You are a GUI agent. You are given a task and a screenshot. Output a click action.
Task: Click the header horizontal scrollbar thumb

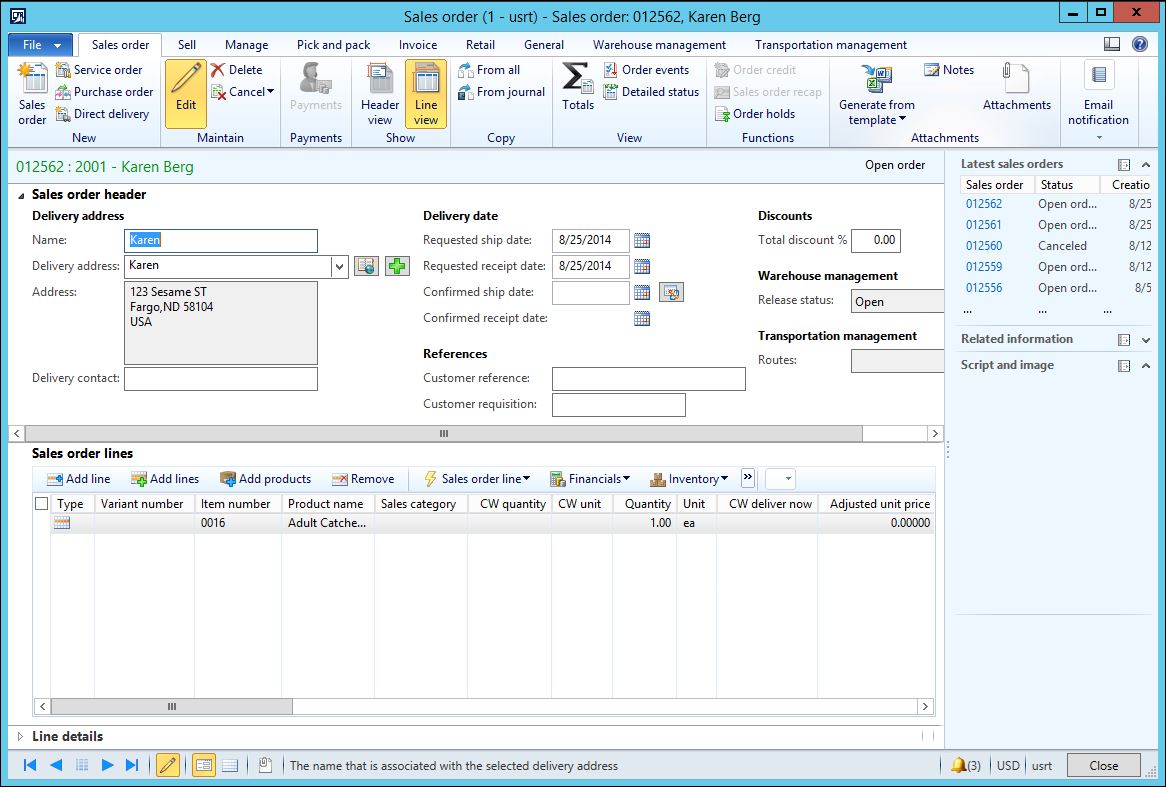(443, 434)
